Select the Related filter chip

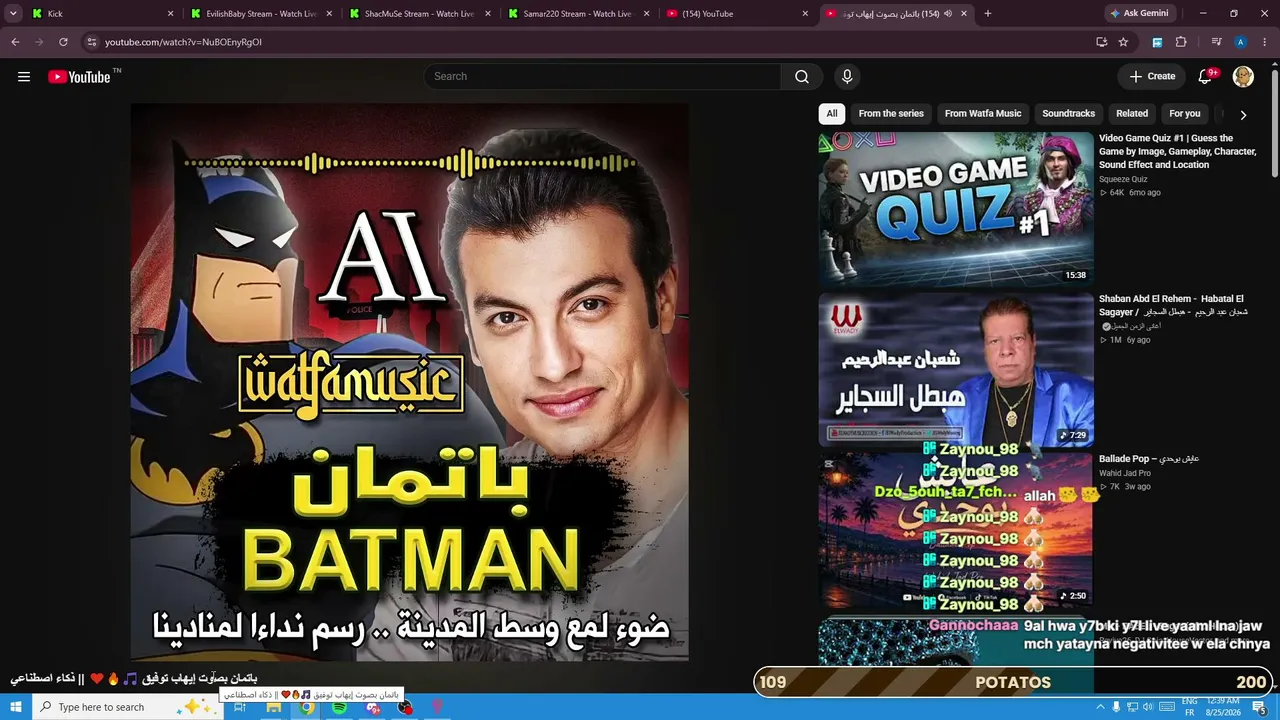[1132, 114]
